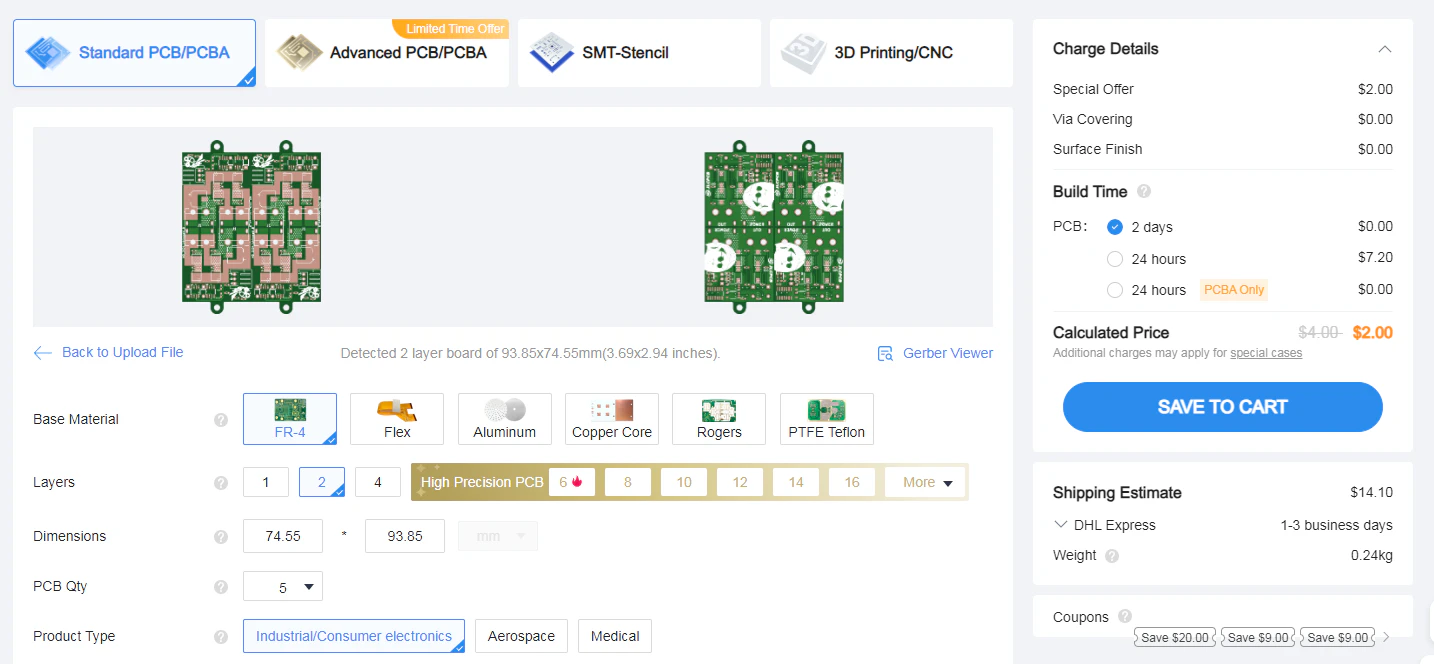This screenshot has width=1434, height=664.
Task: Switch to the 3D Printing/CNC tab
Action: 891,53
